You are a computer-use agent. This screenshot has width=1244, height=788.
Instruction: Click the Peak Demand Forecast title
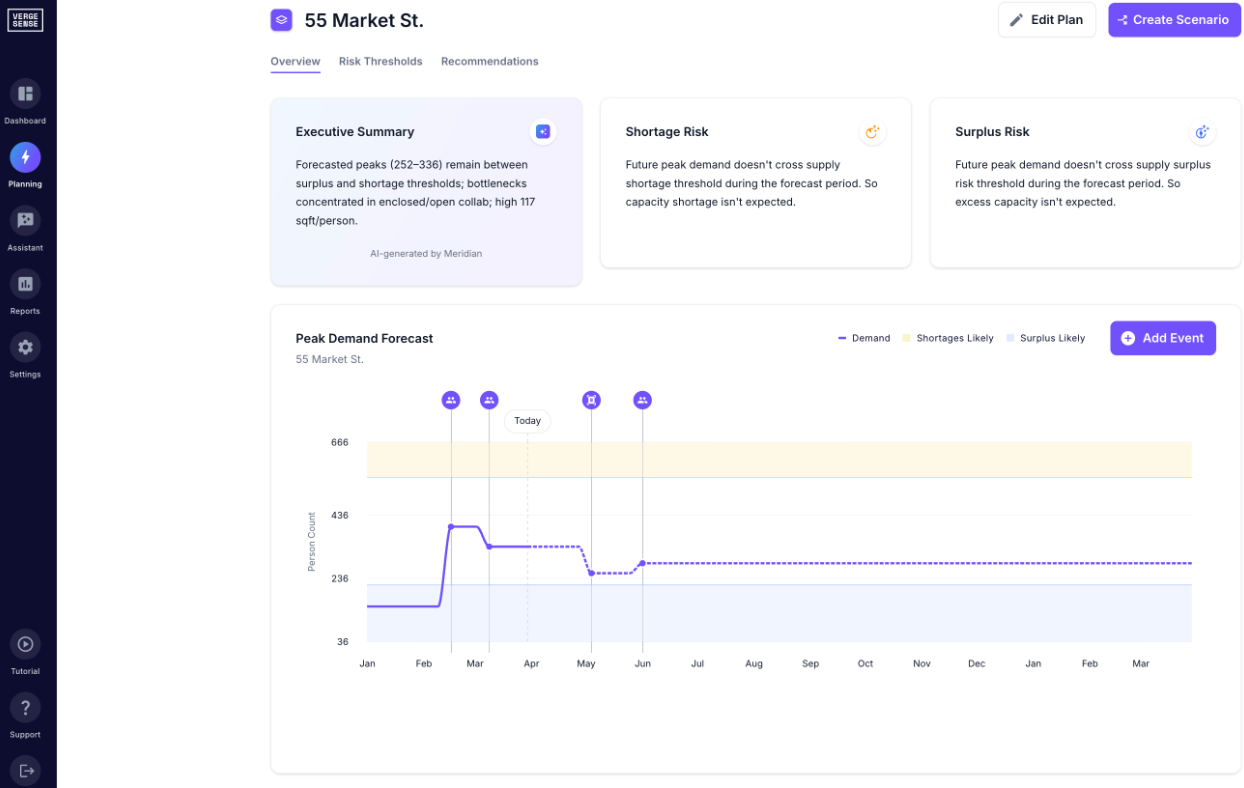[364, 339]
